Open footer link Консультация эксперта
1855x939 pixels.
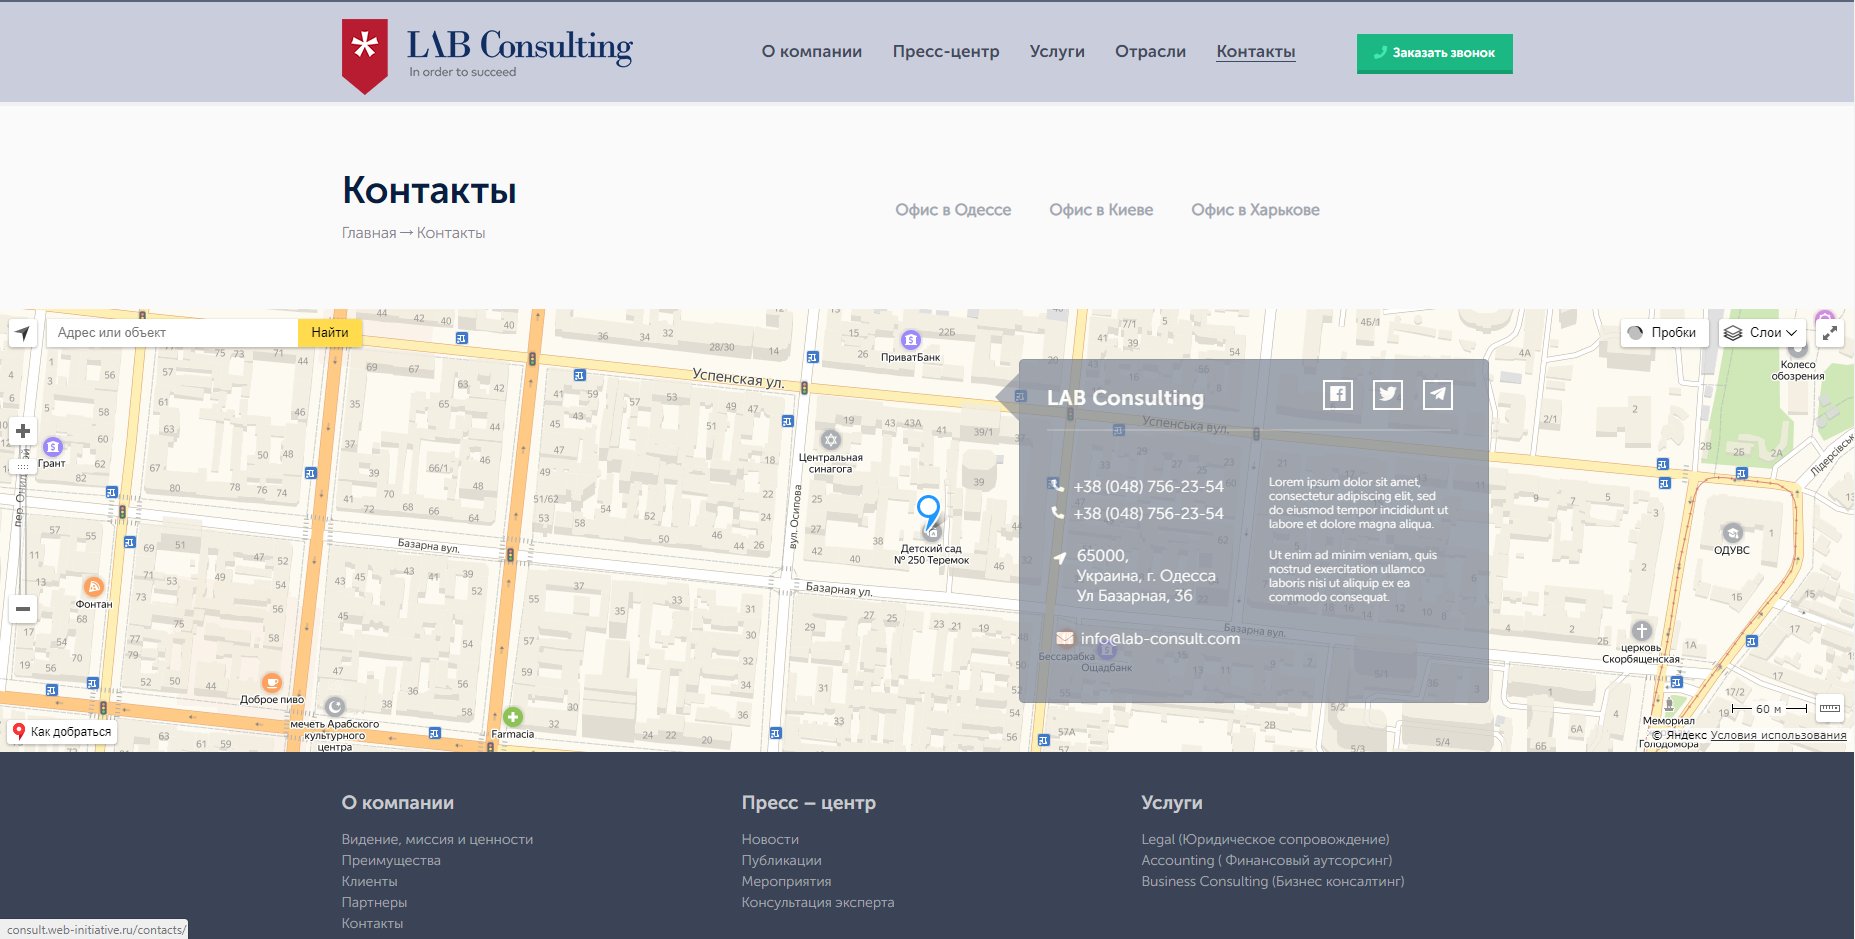pos(818,902)
